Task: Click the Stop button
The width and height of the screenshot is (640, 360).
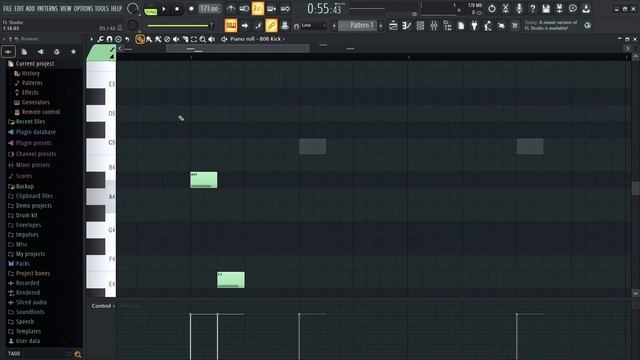Action: [177, 9]
